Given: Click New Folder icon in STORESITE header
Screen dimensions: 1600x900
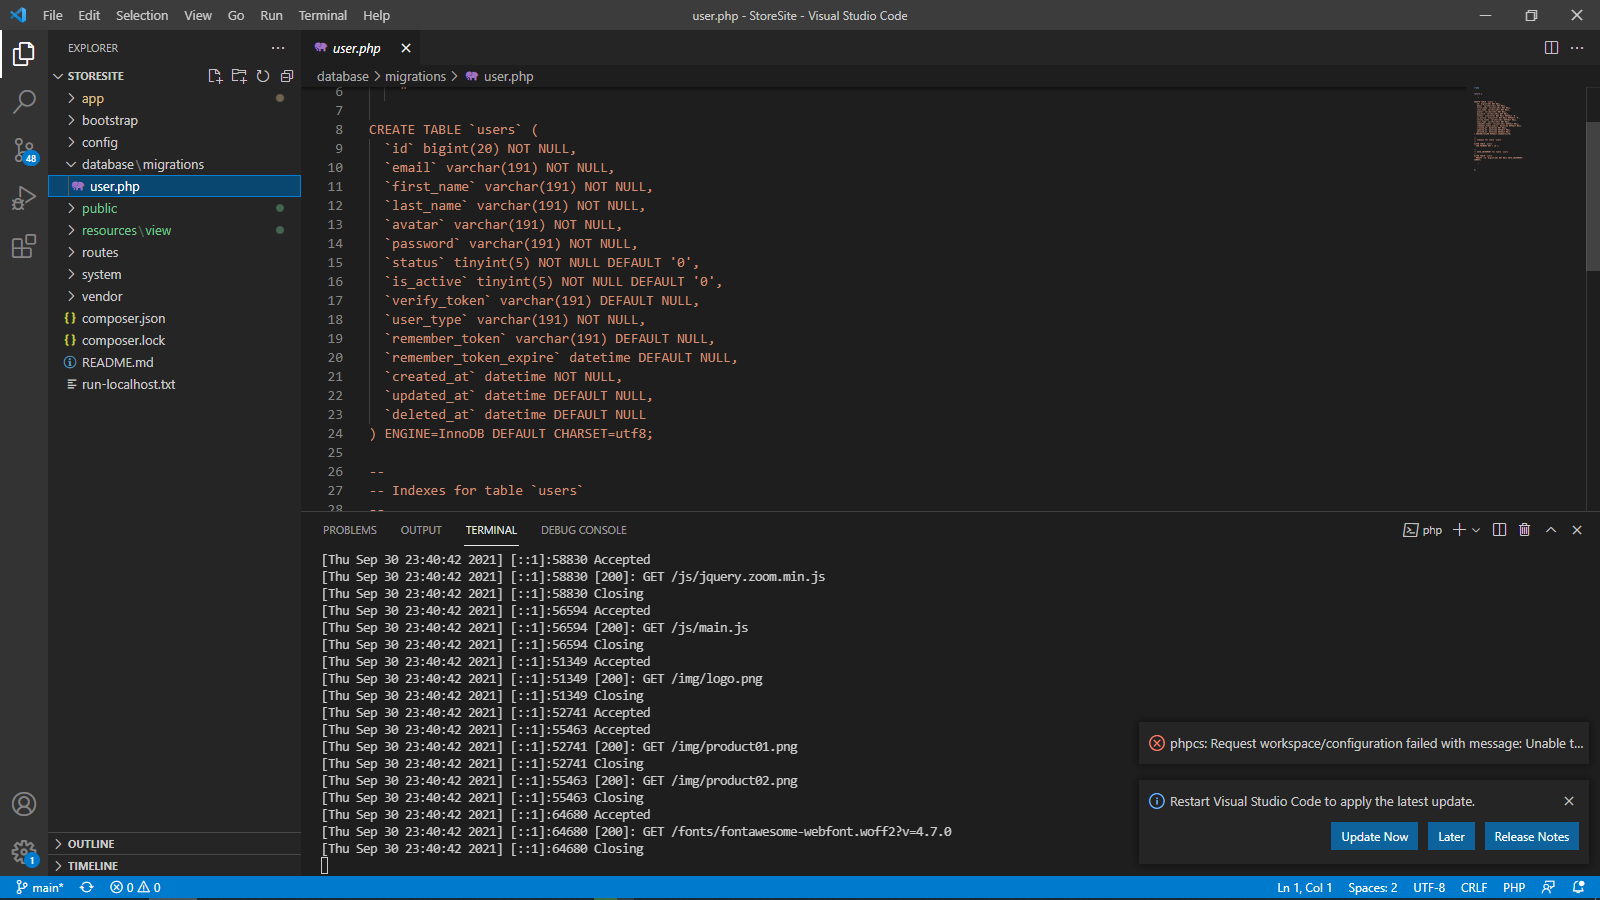Looking at the screenshot, I should (x=239, y=76).
